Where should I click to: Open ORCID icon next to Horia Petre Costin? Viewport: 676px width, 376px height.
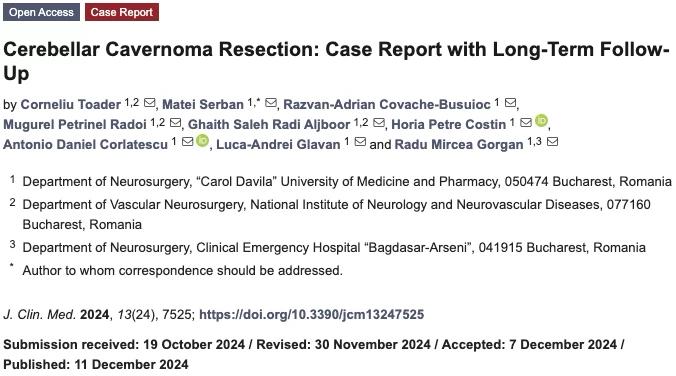click(541, 121)
